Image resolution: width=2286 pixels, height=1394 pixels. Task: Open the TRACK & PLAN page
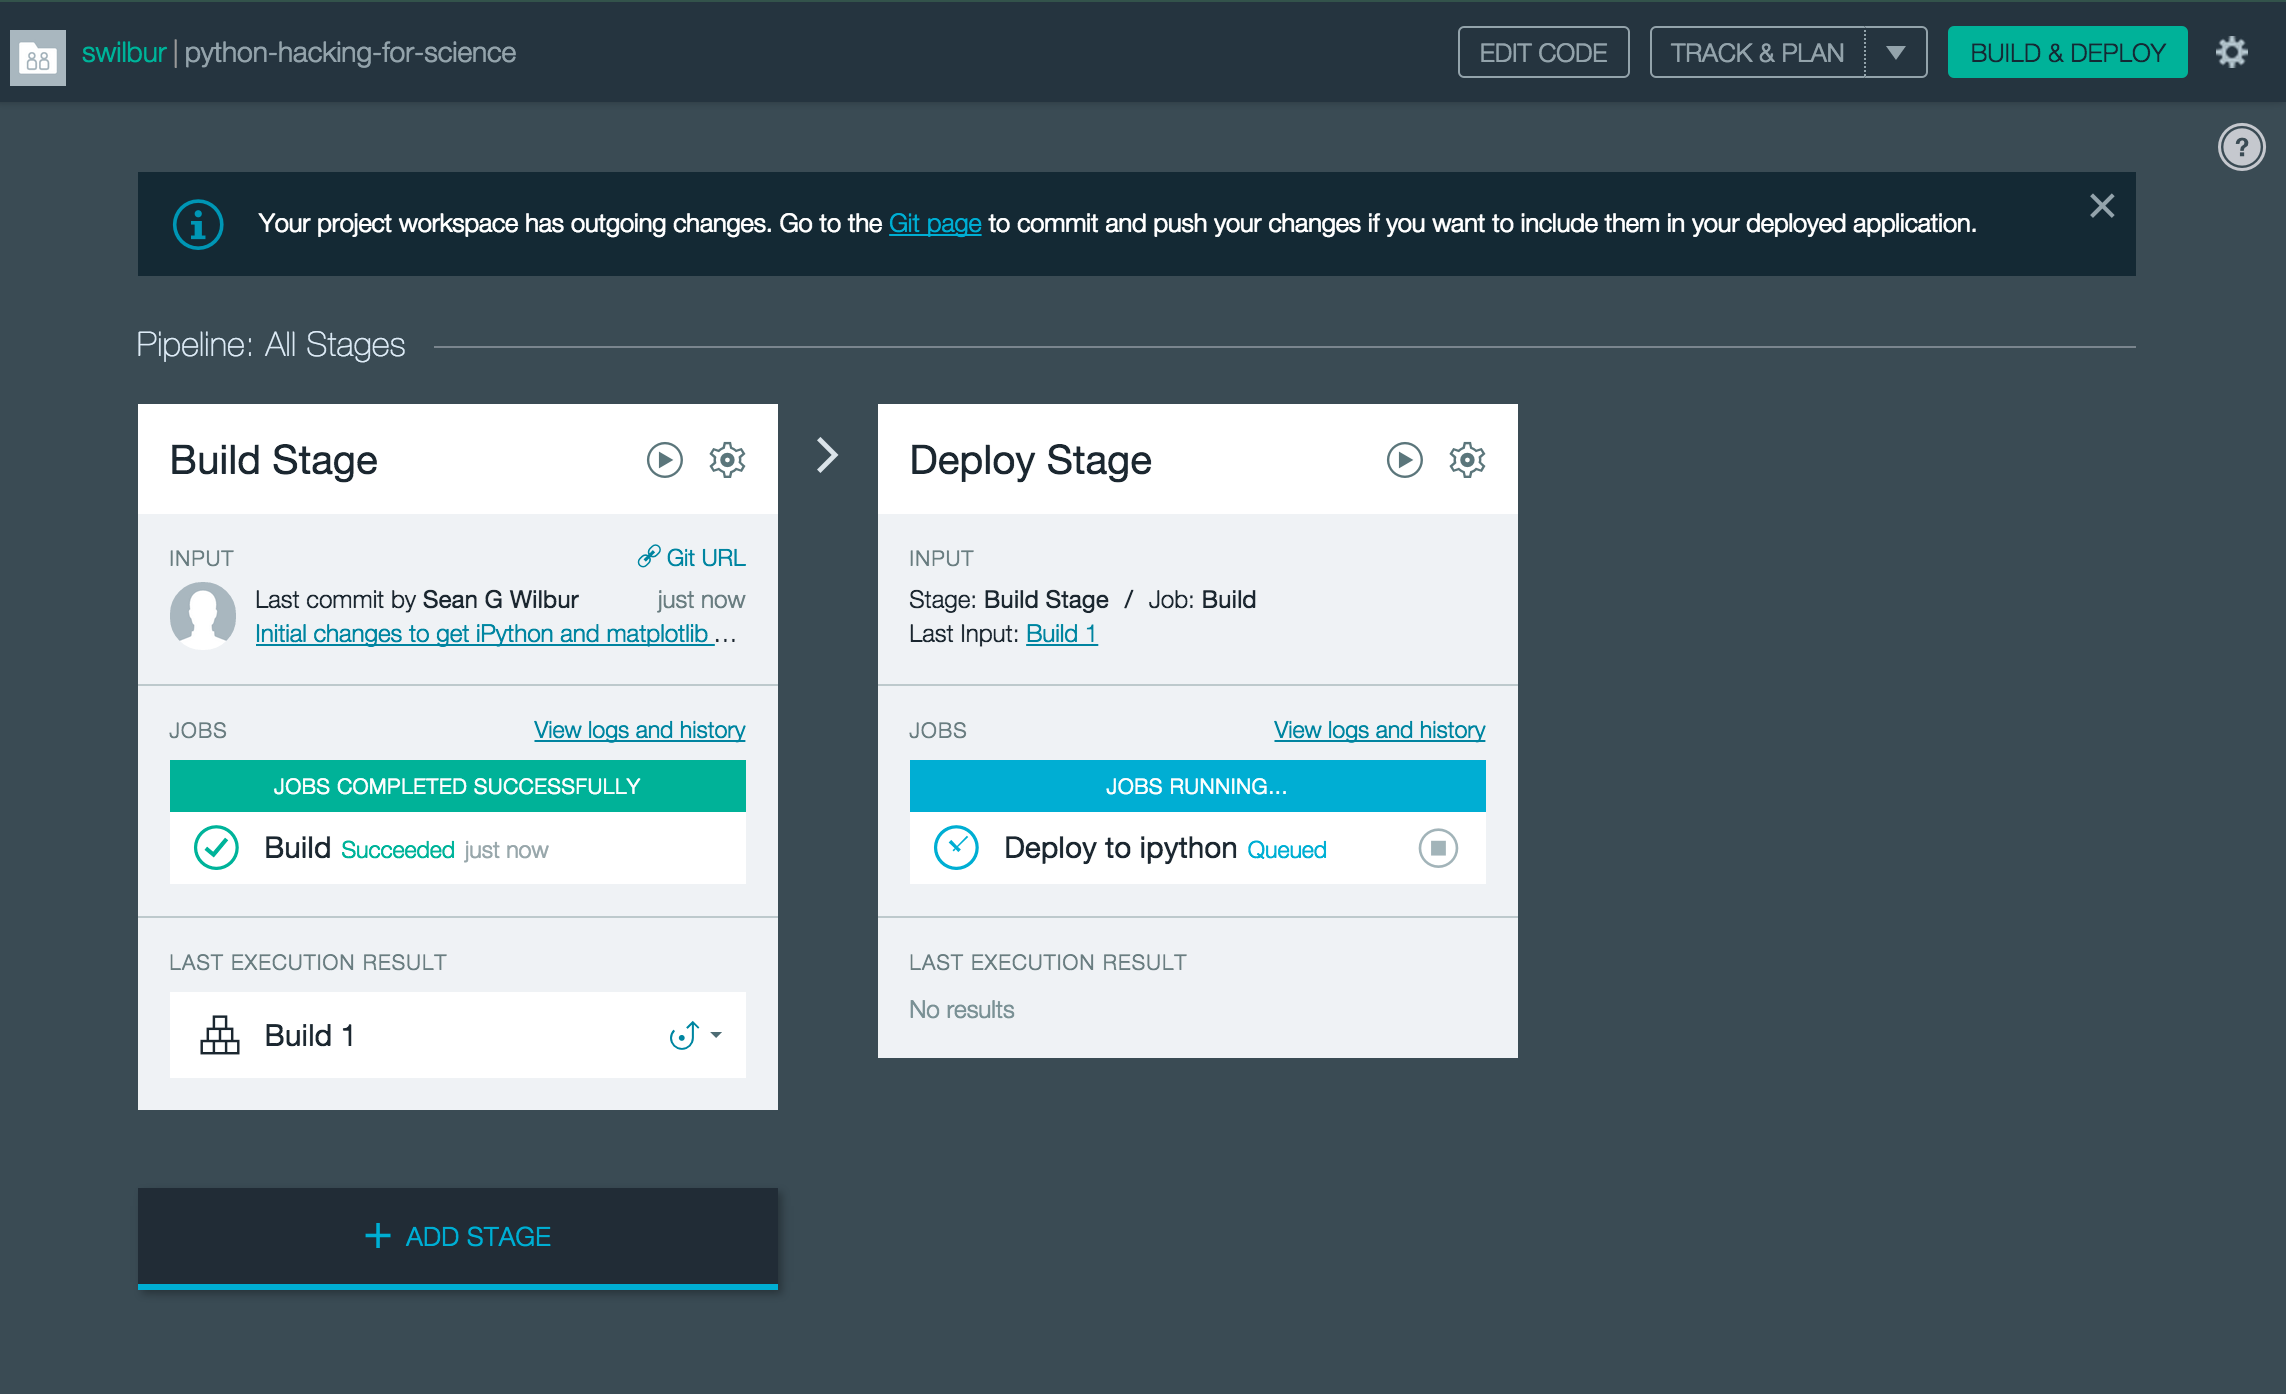pyautogui.click(x=1757, y=52)
